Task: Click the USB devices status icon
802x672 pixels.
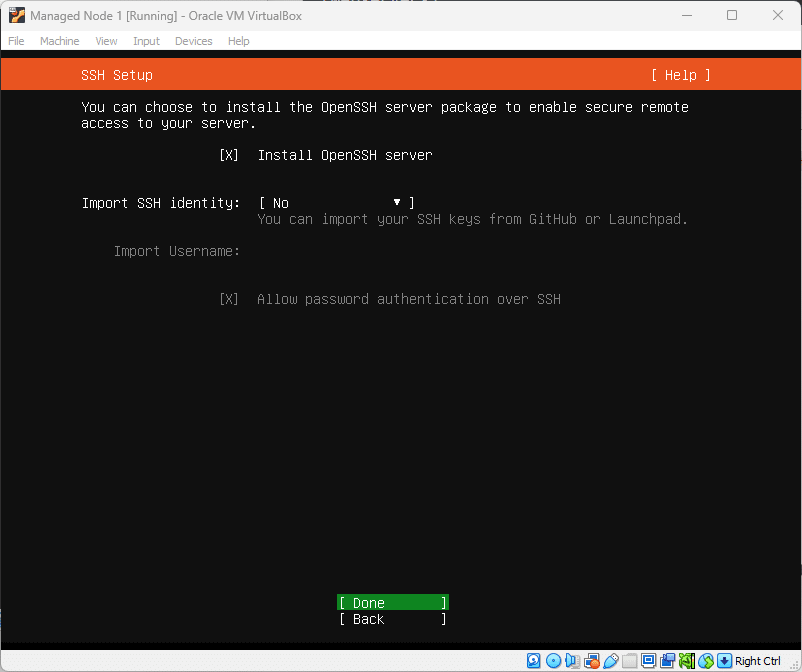Action: click(x=610, y=661)
